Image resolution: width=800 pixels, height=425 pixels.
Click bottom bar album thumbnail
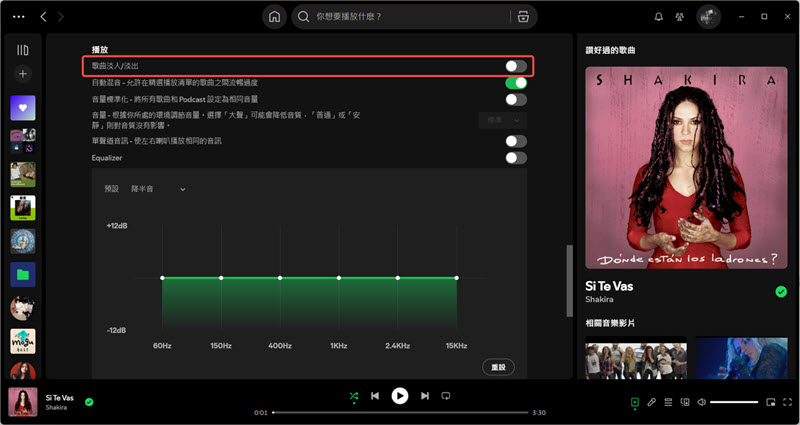pos(23,403)
